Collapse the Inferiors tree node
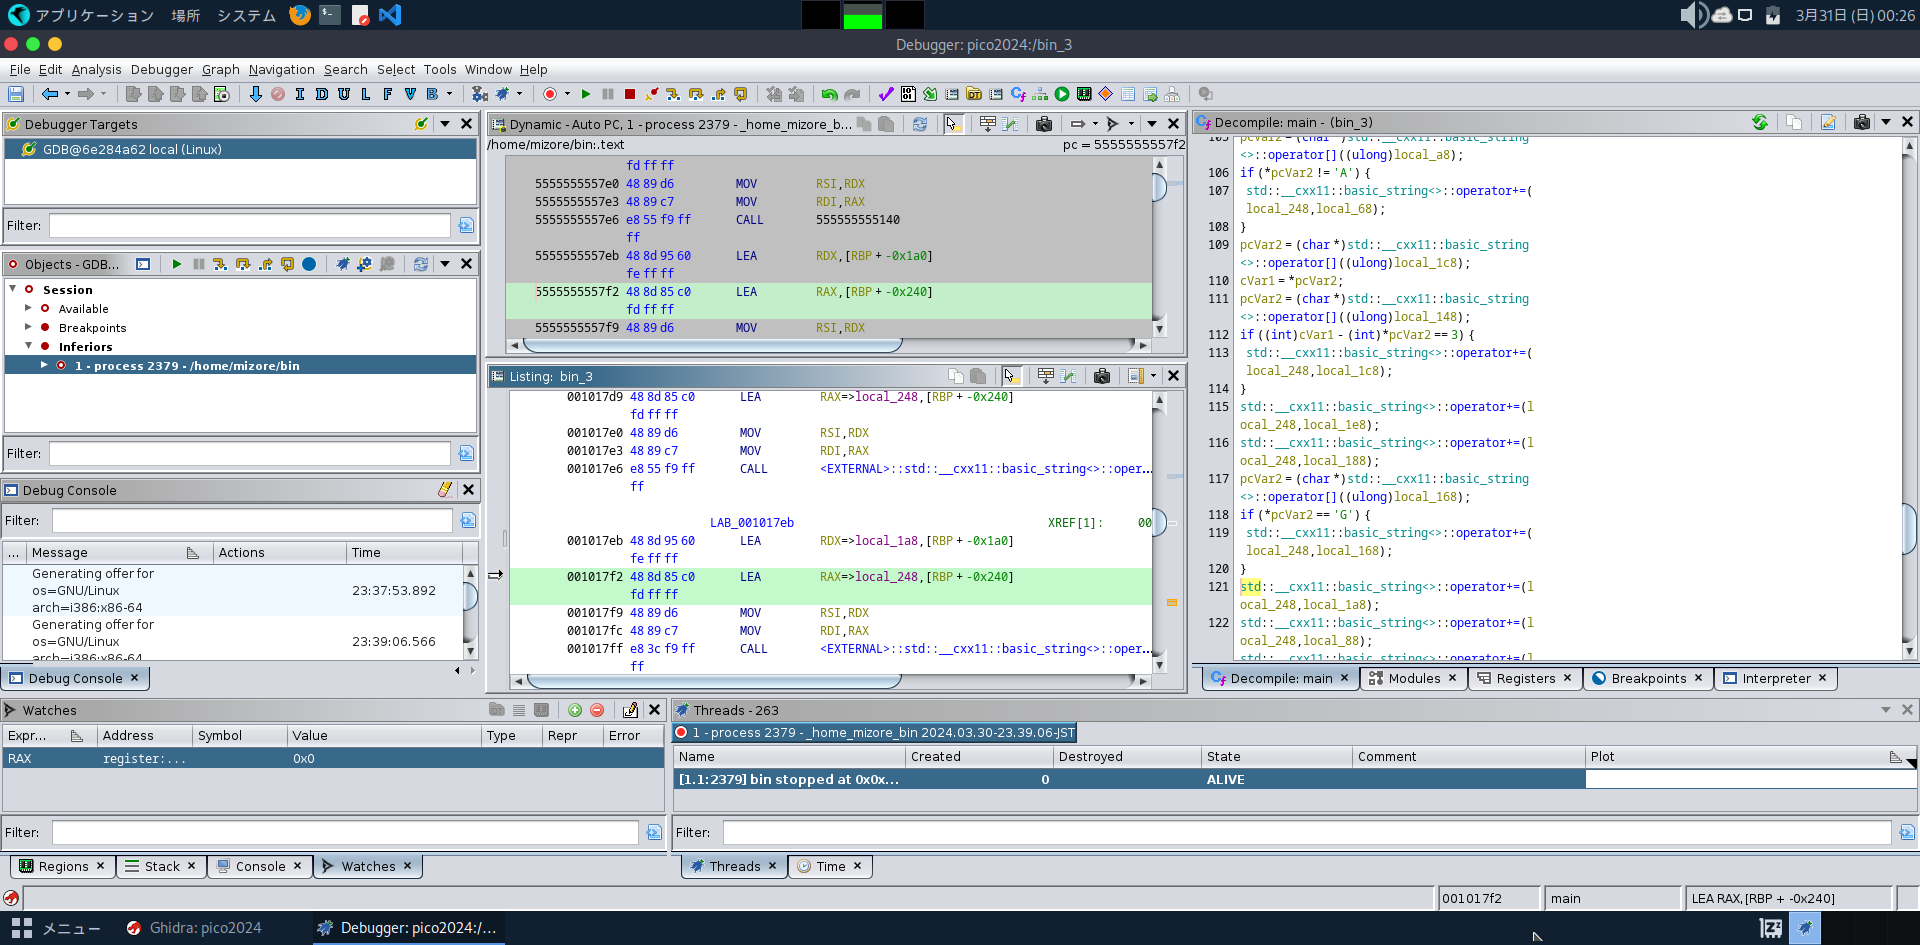Screen dimensions: 1920x945 tap(28, 346)
